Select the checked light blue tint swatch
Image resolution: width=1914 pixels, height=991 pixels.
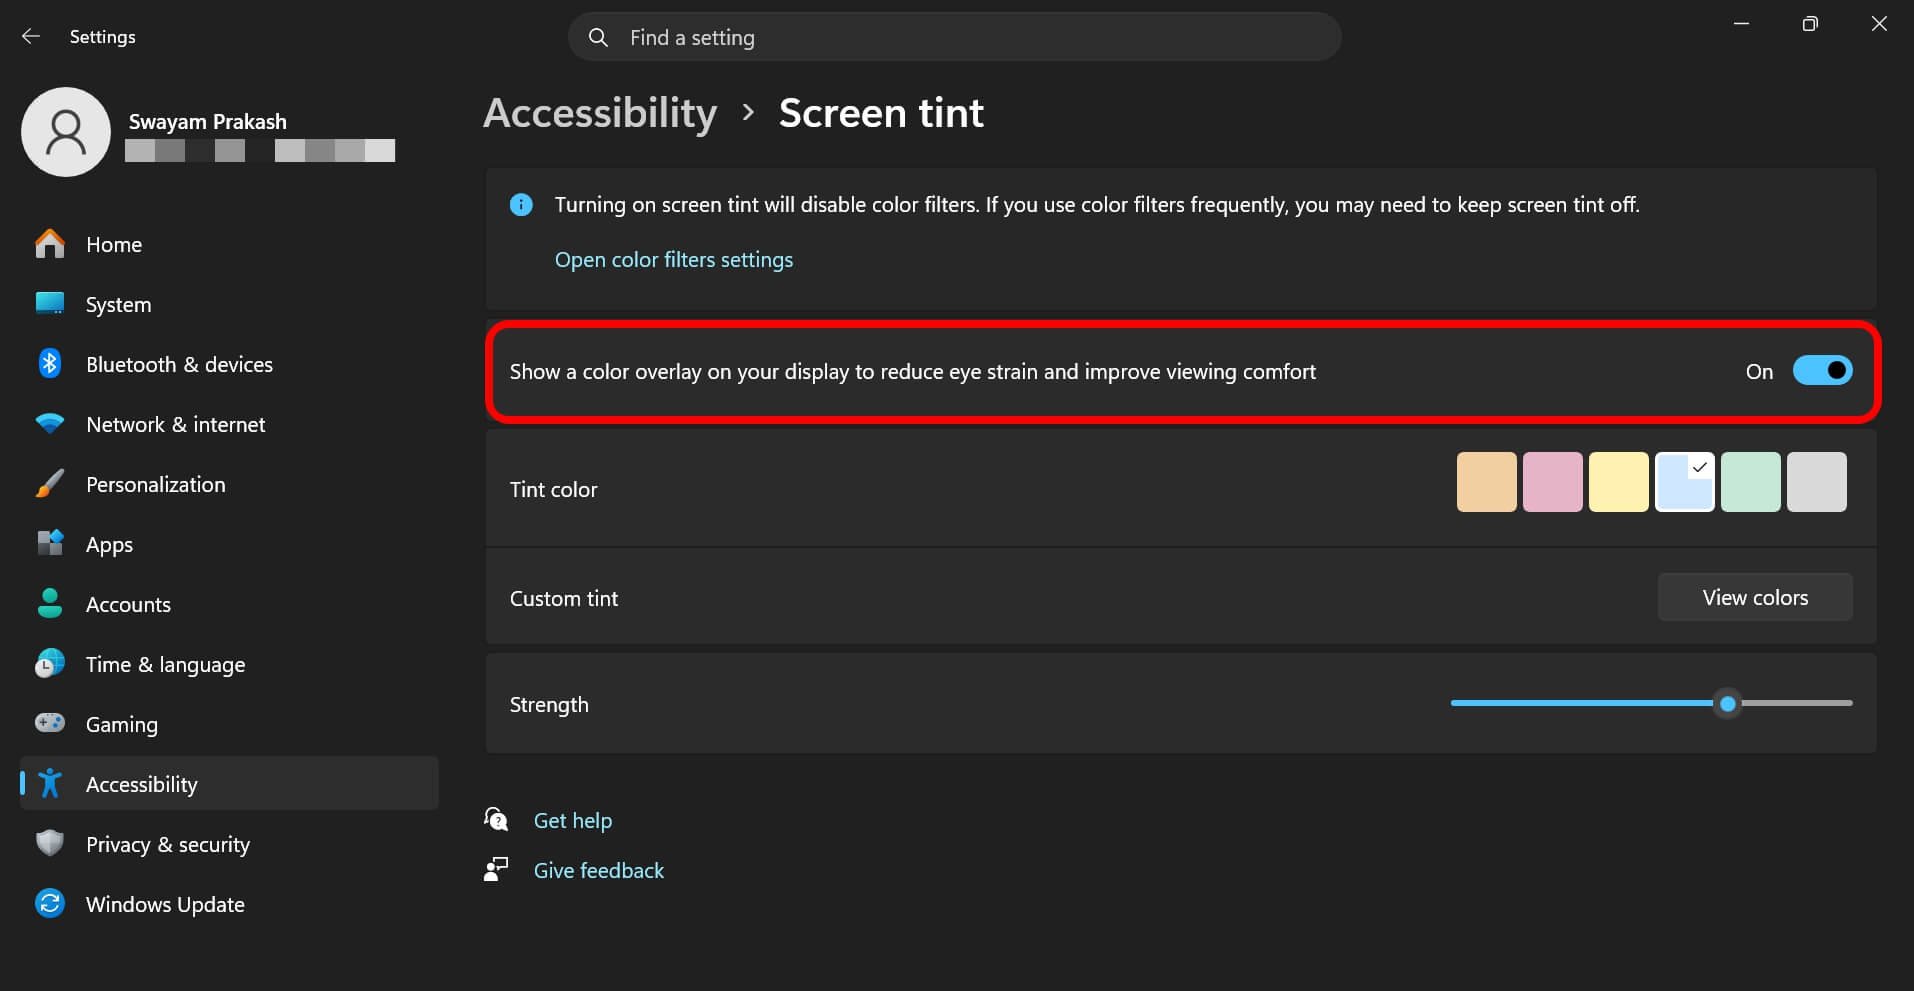point(1684,482)
